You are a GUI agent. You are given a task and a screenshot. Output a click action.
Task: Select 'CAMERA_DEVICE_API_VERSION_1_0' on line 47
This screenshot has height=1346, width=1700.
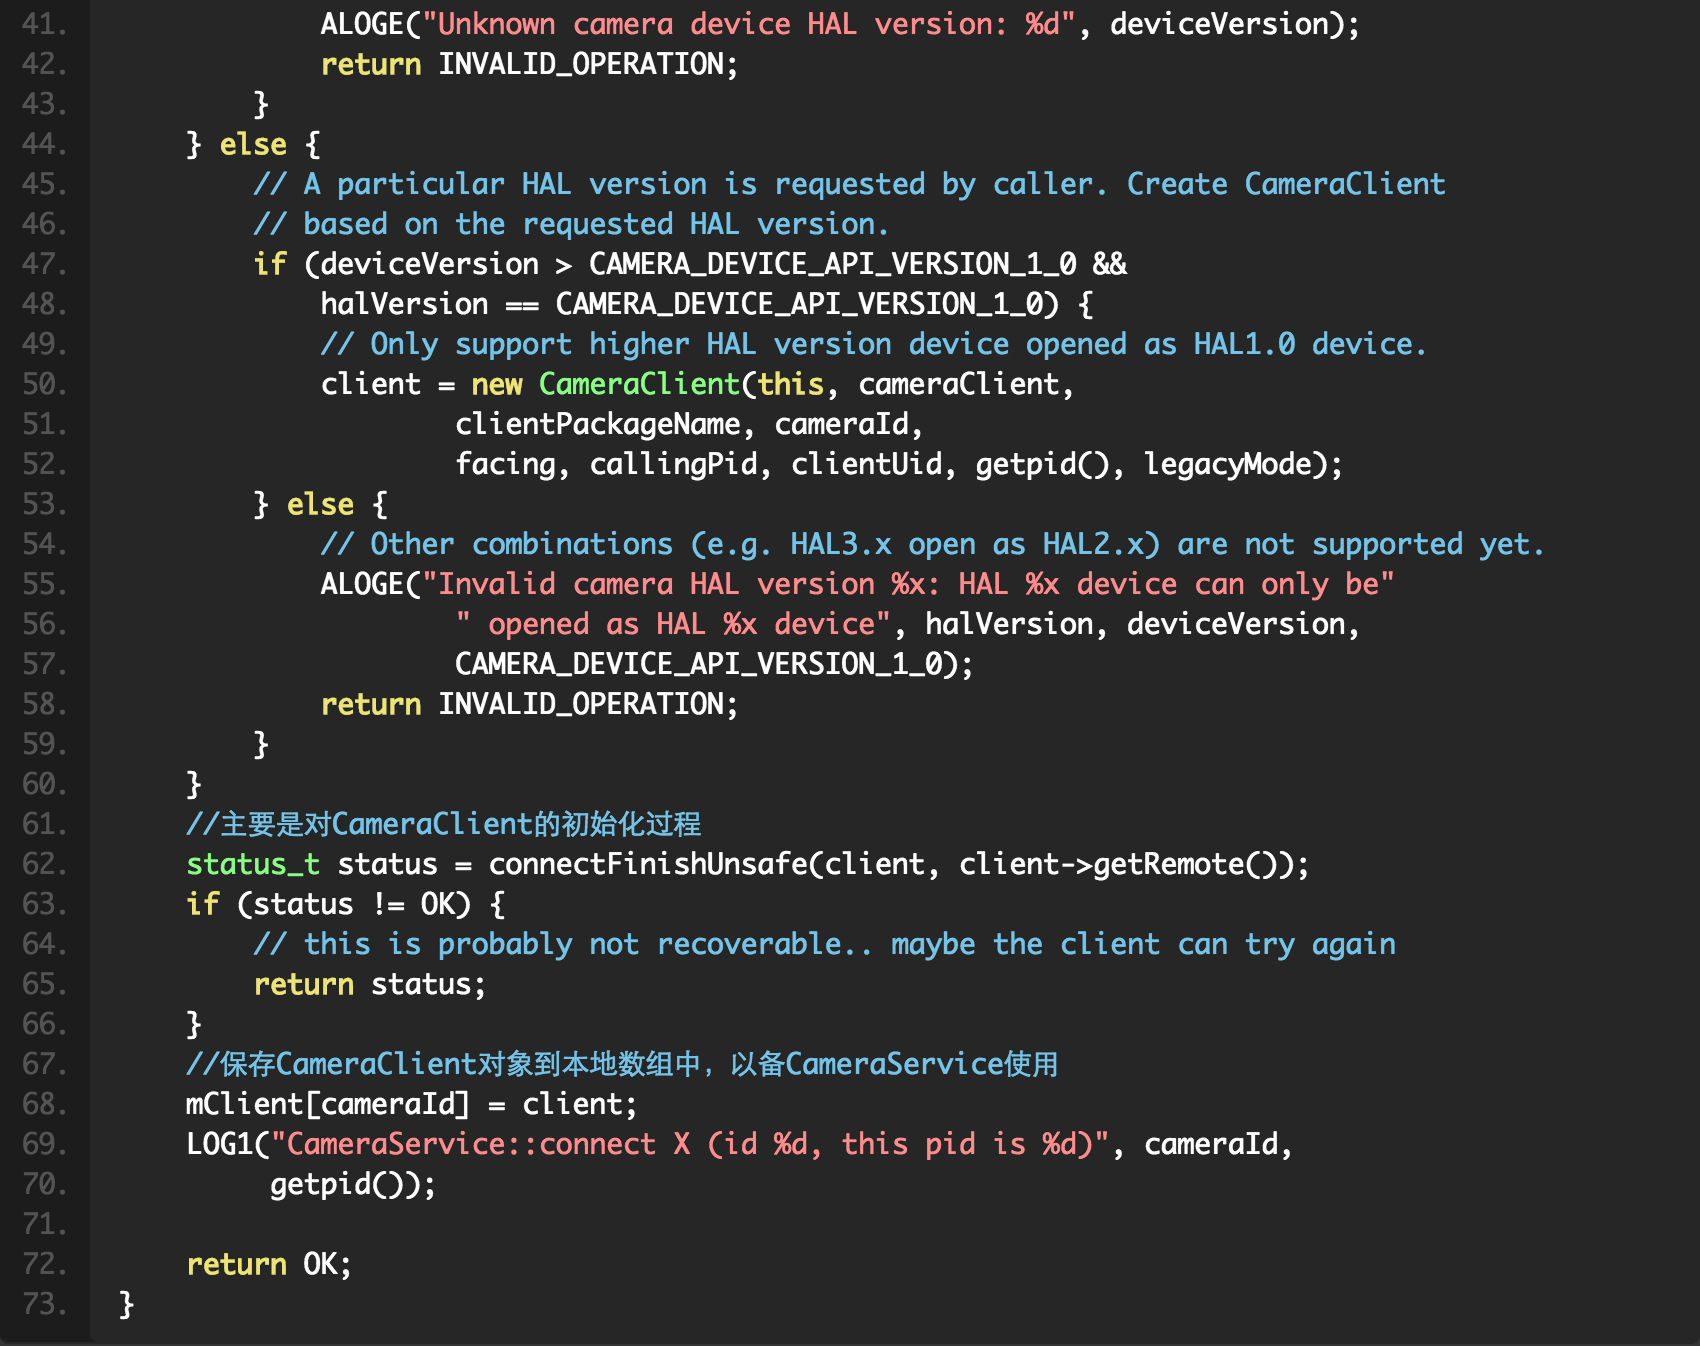point(833,264)
